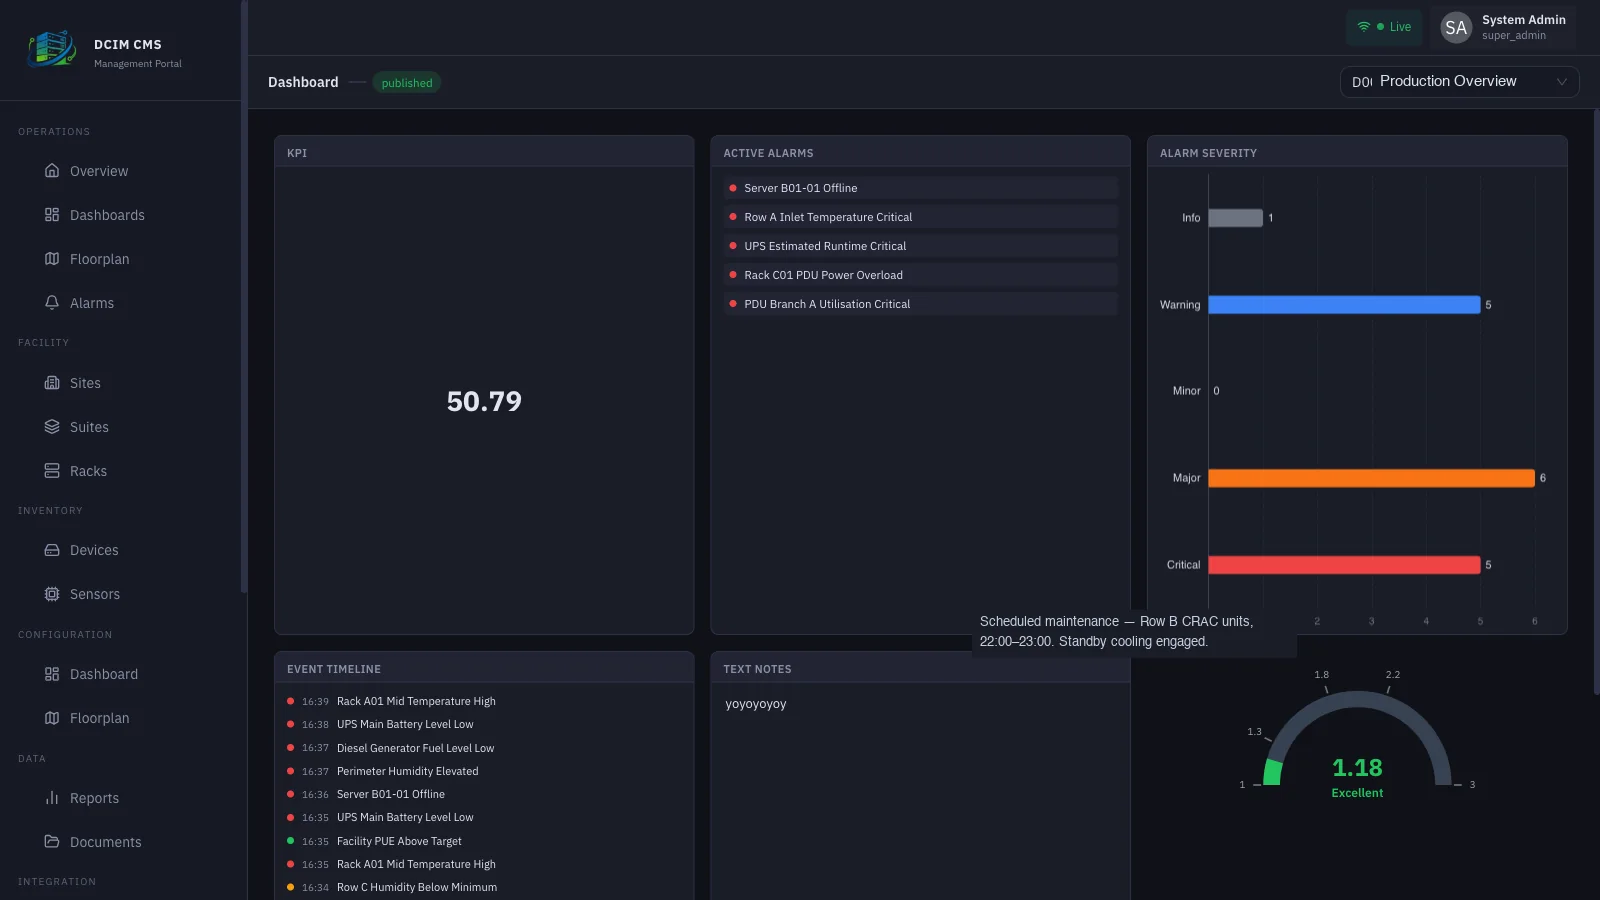Click the main page vertical scrollbar
This screenshot has height=900, width=1600.
point(1595,402)
